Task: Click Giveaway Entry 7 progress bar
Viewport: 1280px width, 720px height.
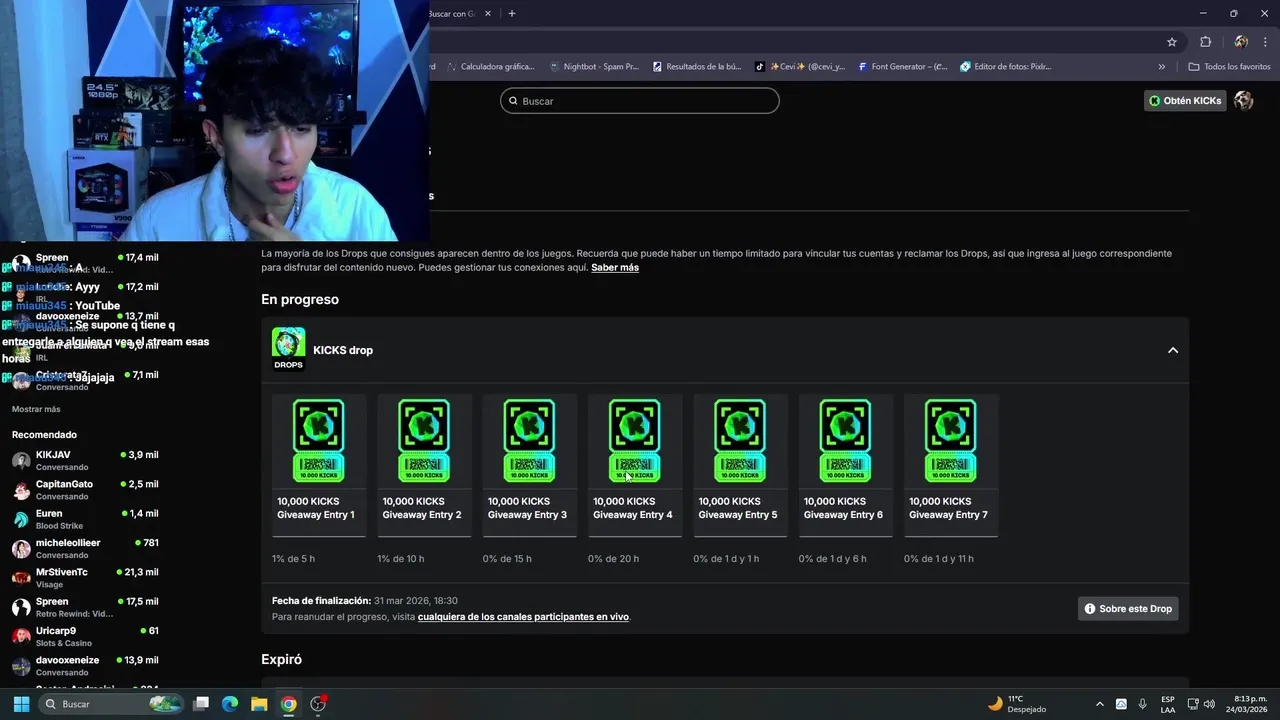Action: coord(951,536)
